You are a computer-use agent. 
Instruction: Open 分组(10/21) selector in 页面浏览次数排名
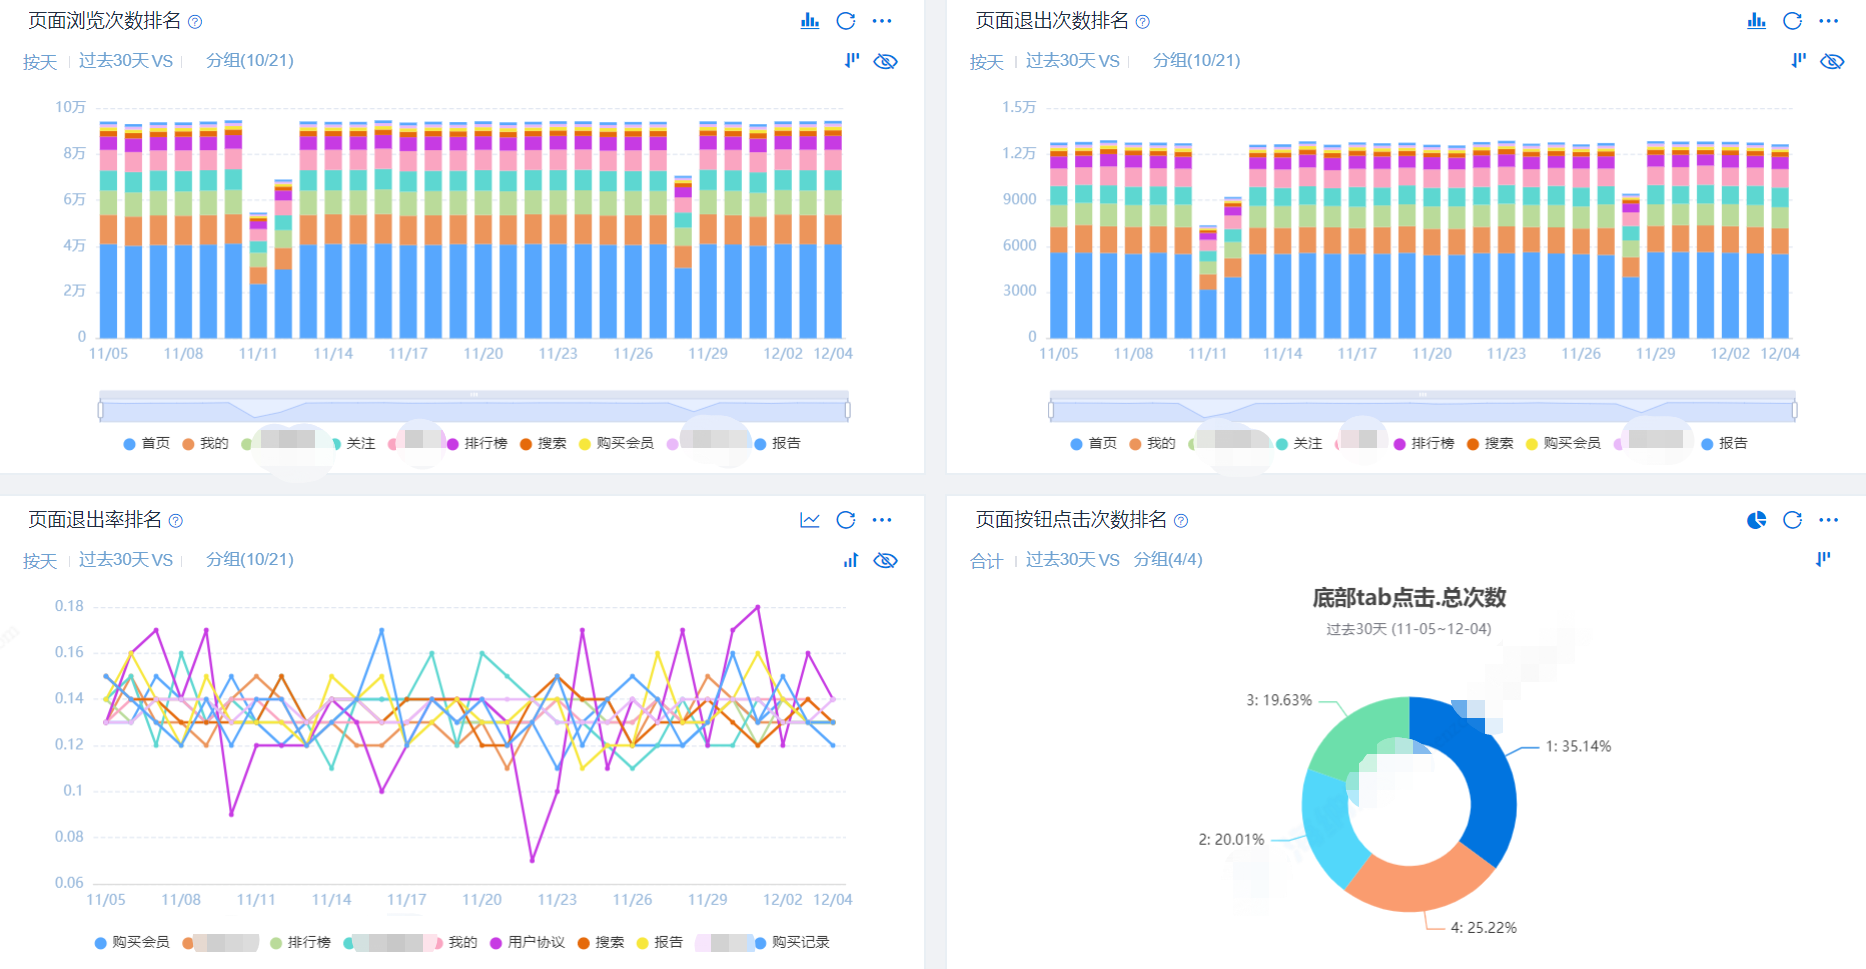pyautogui.click(x=250, y=61)
